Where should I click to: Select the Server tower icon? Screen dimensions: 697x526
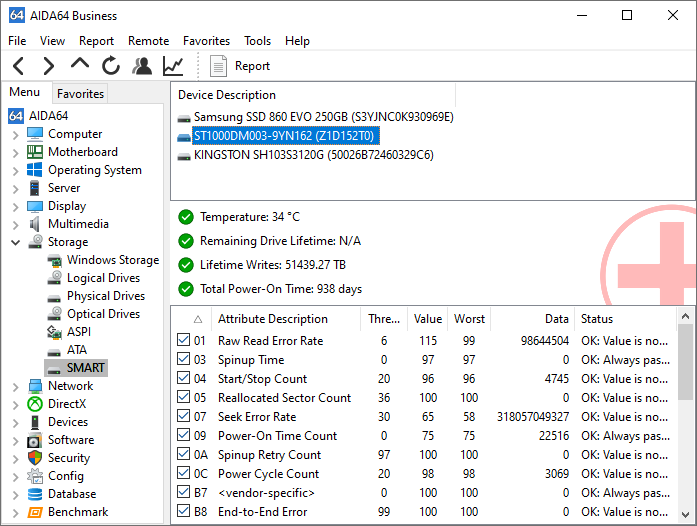(x=35, y=188)
